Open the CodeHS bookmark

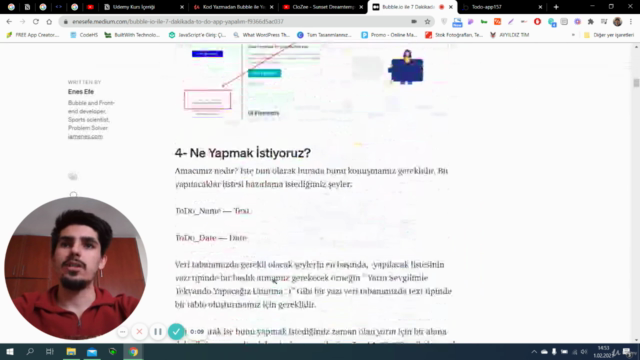pyautogui.click(x=84, y=35)
